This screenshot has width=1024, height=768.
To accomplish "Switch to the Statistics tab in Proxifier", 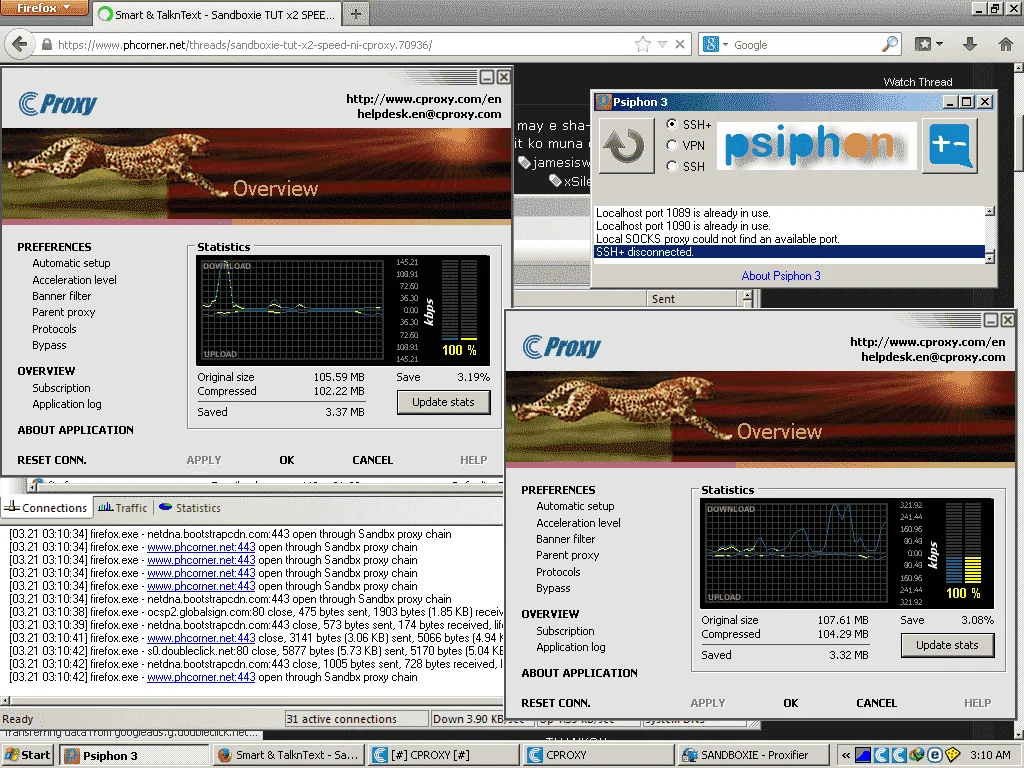I will click(189, 507).
